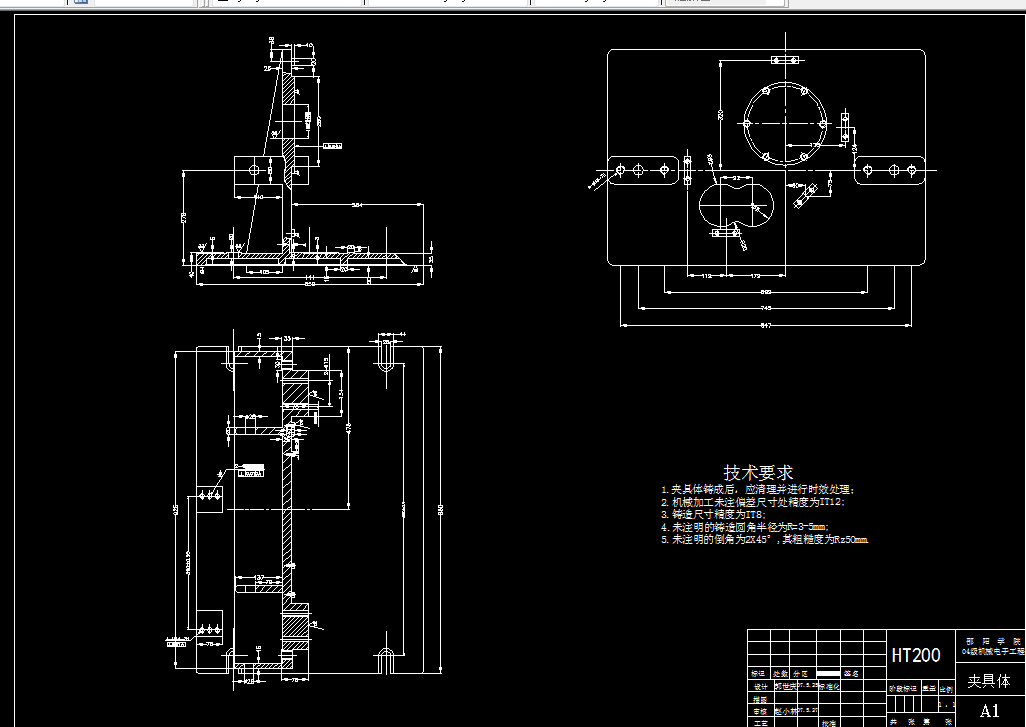Click the 审核 cell in title block
Screen dimensions: 1026x727
point(760,711)
